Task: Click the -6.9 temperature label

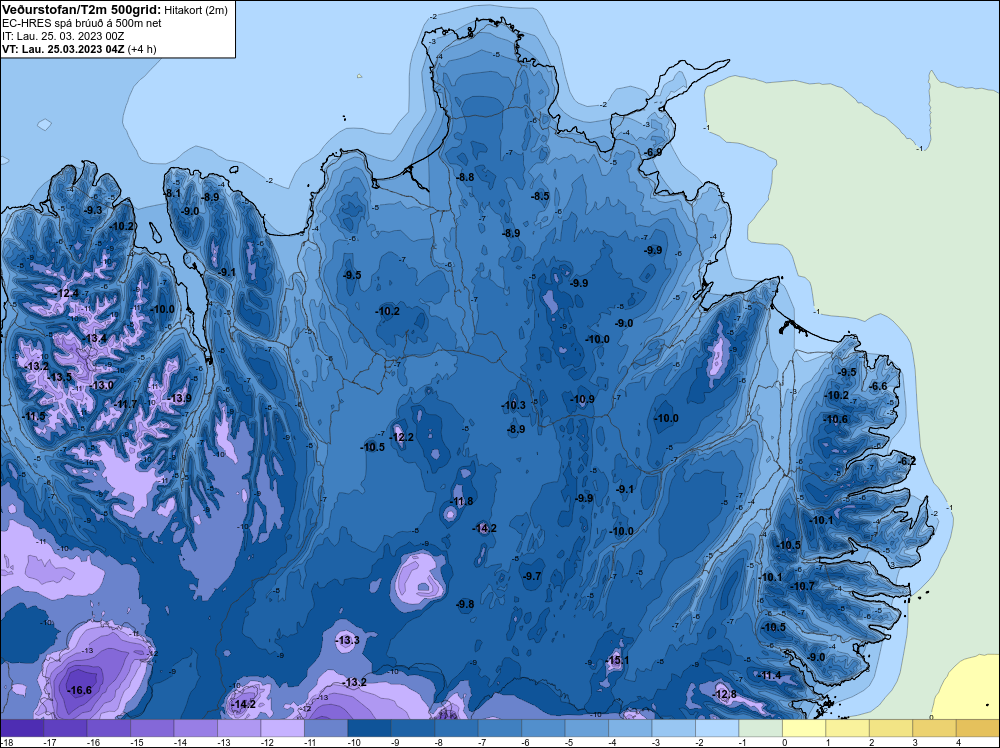Action: click(653, 152)
